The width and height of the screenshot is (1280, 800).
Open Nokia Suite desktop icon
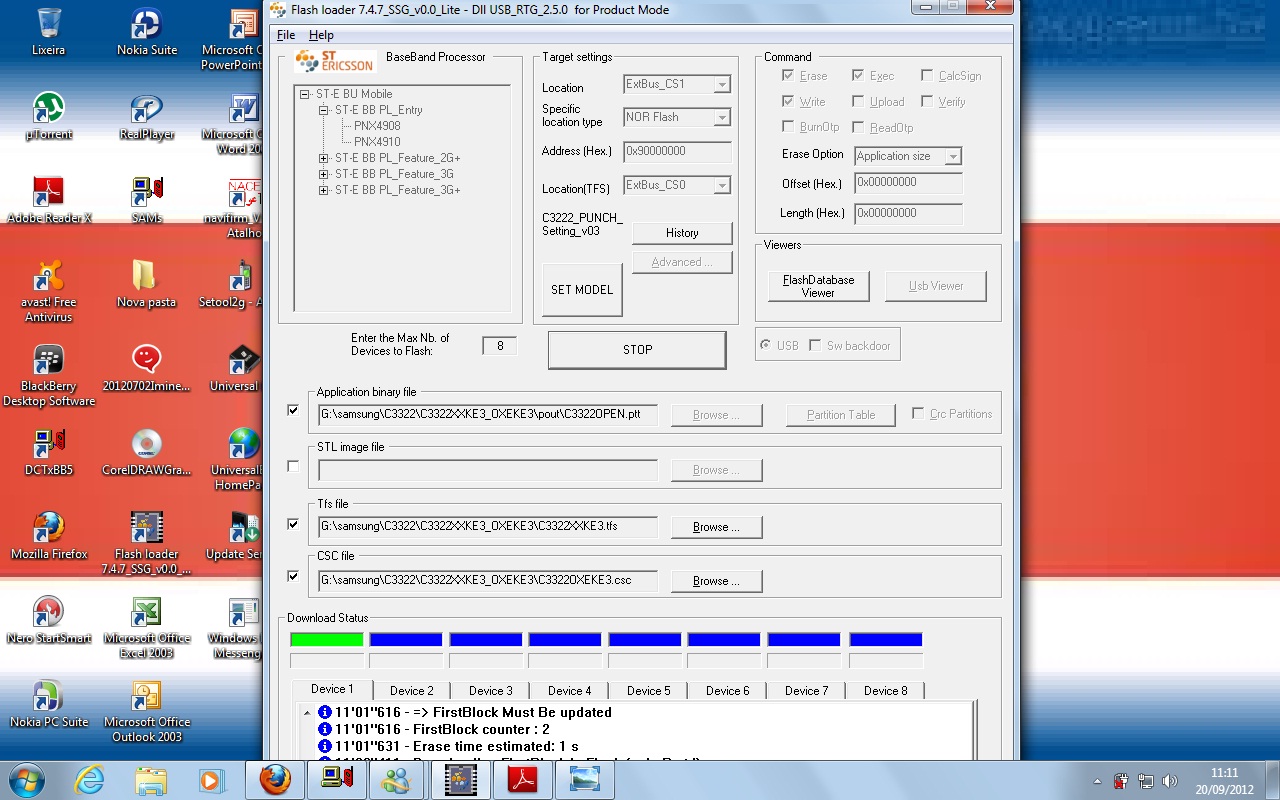[x=147, y=32]
